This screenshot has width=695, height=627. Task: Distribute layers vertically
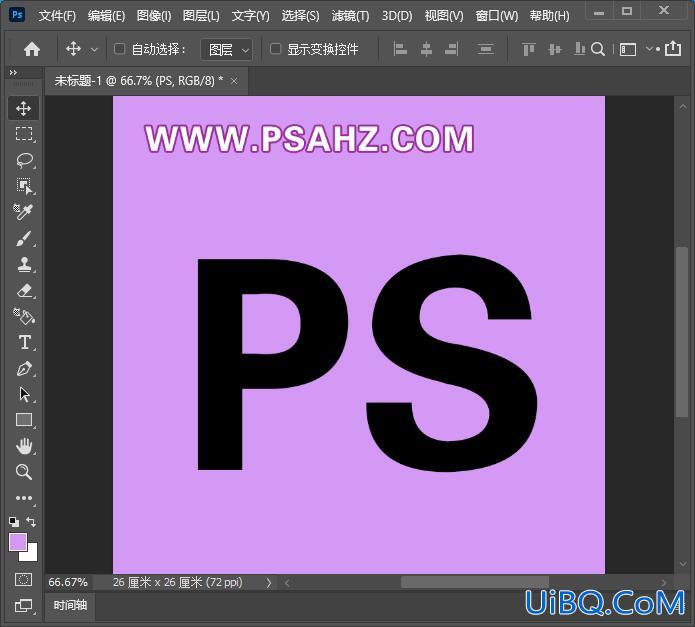point(486,49)
